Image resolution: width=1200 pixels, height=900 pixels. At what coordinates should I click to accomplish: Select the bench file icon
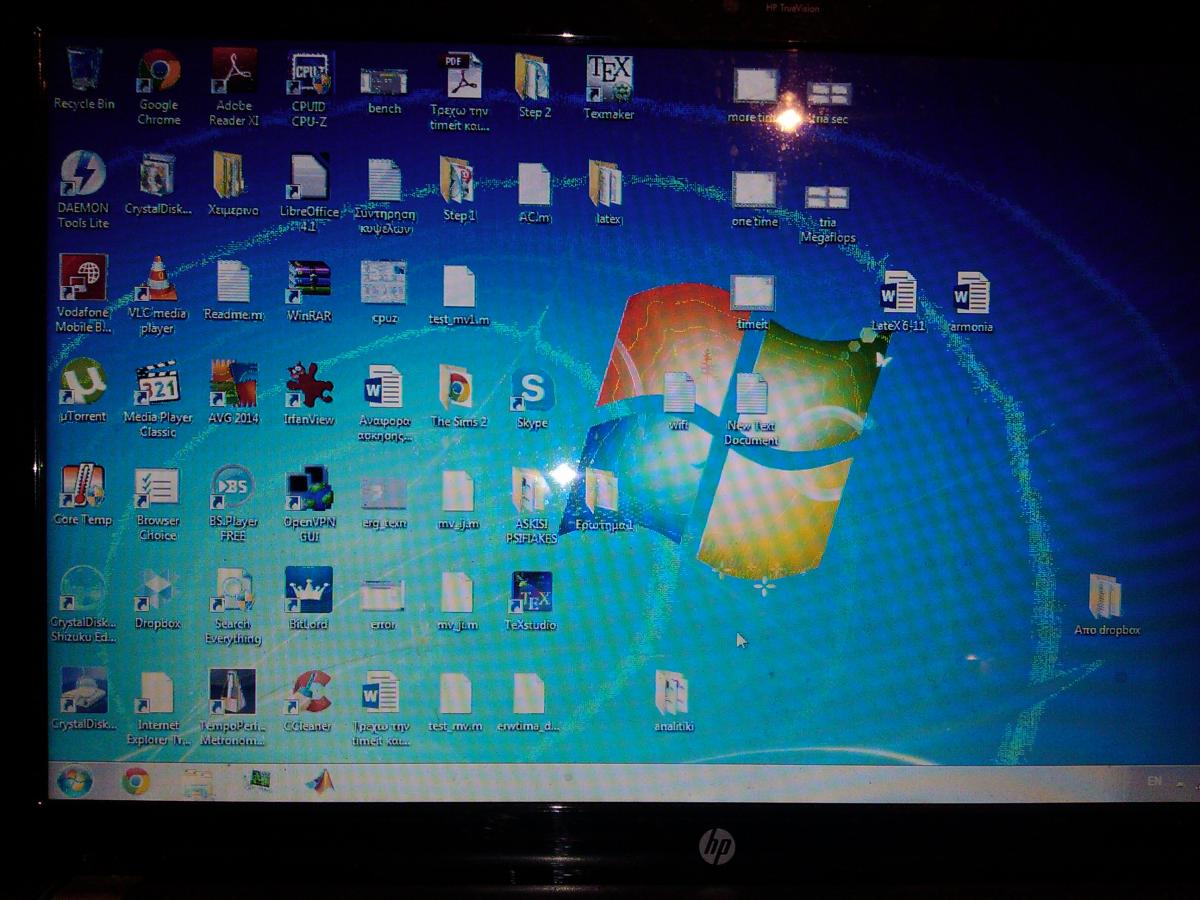point(384,81)
